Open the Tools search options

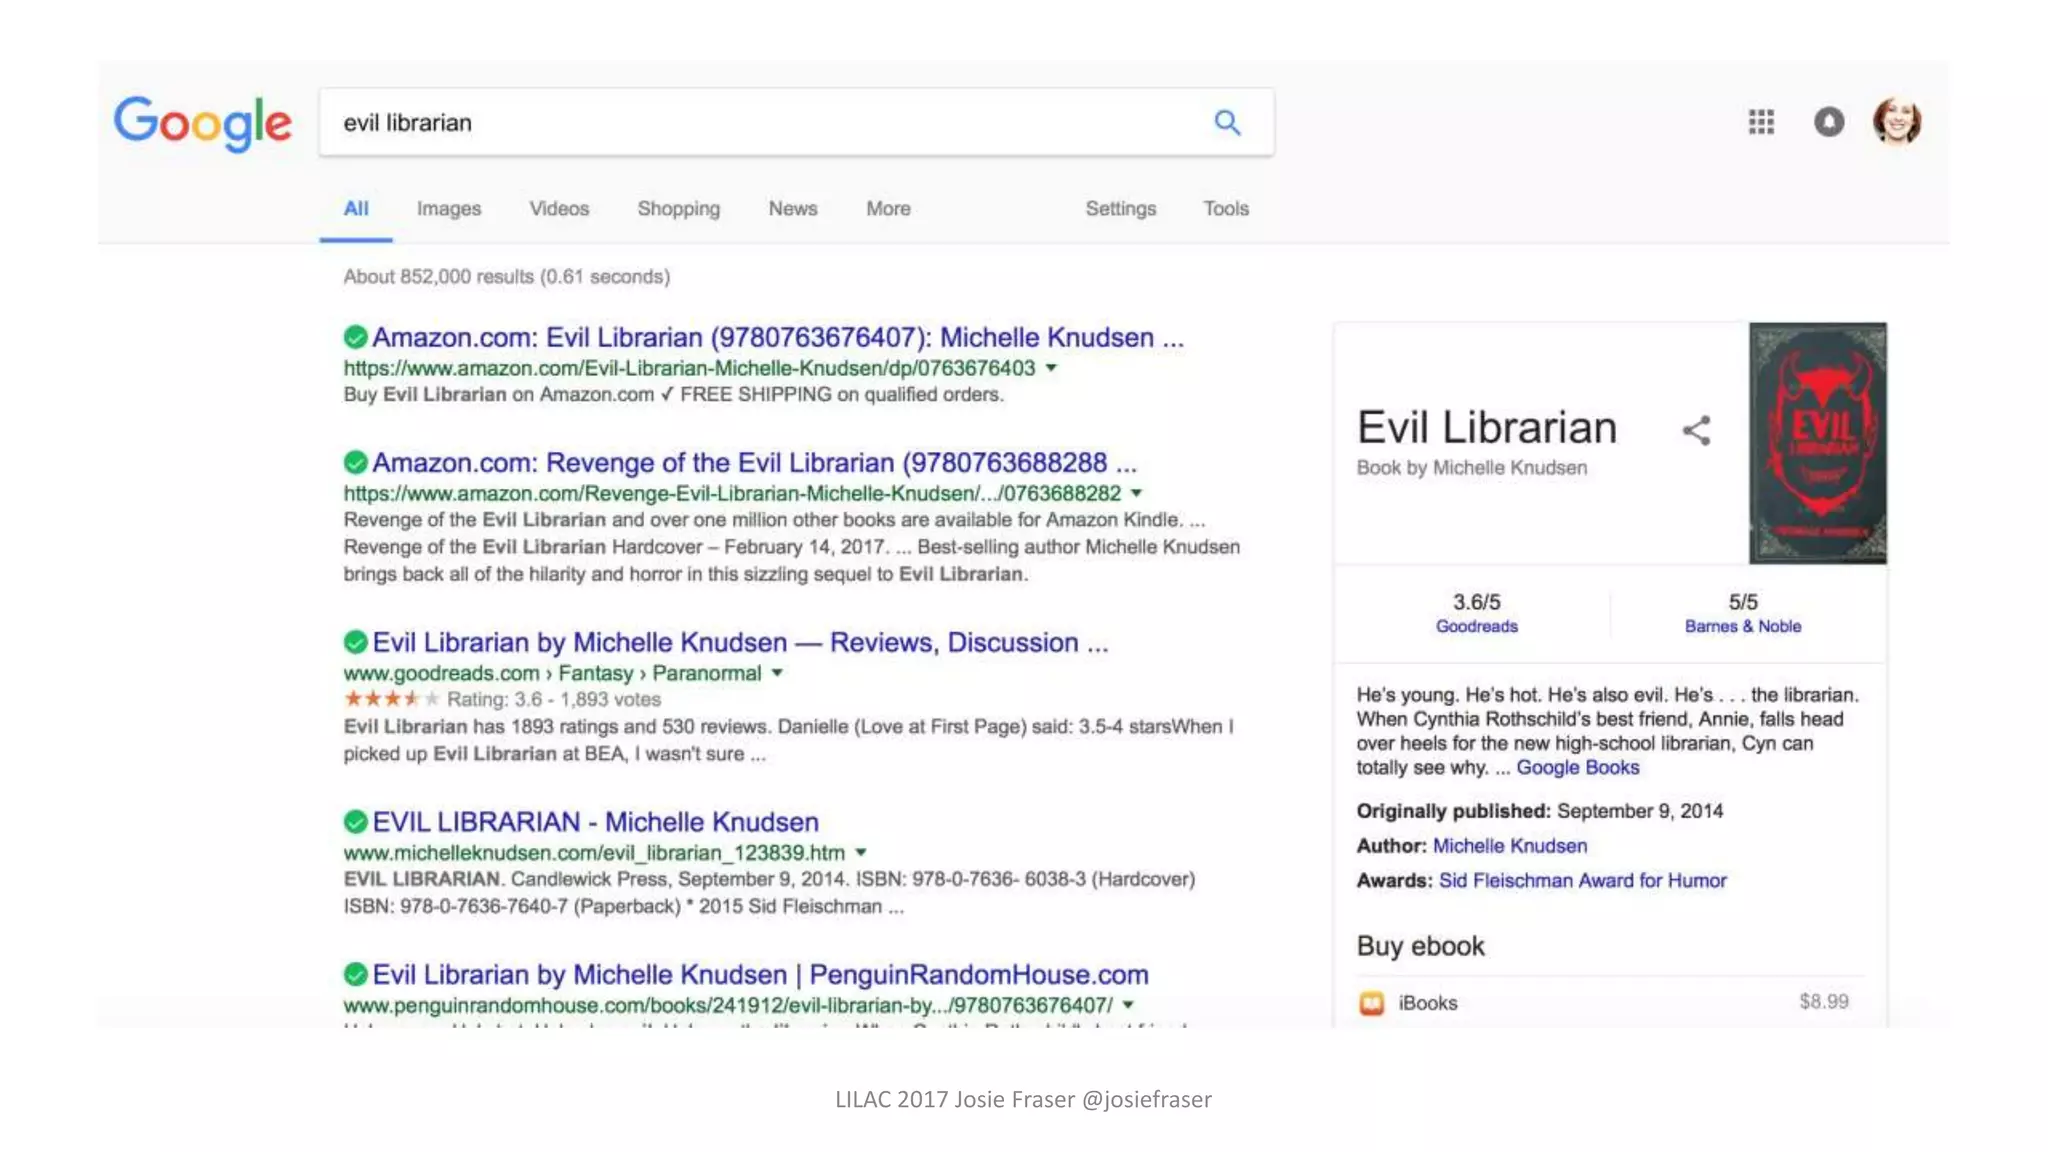click(1225, 209)
